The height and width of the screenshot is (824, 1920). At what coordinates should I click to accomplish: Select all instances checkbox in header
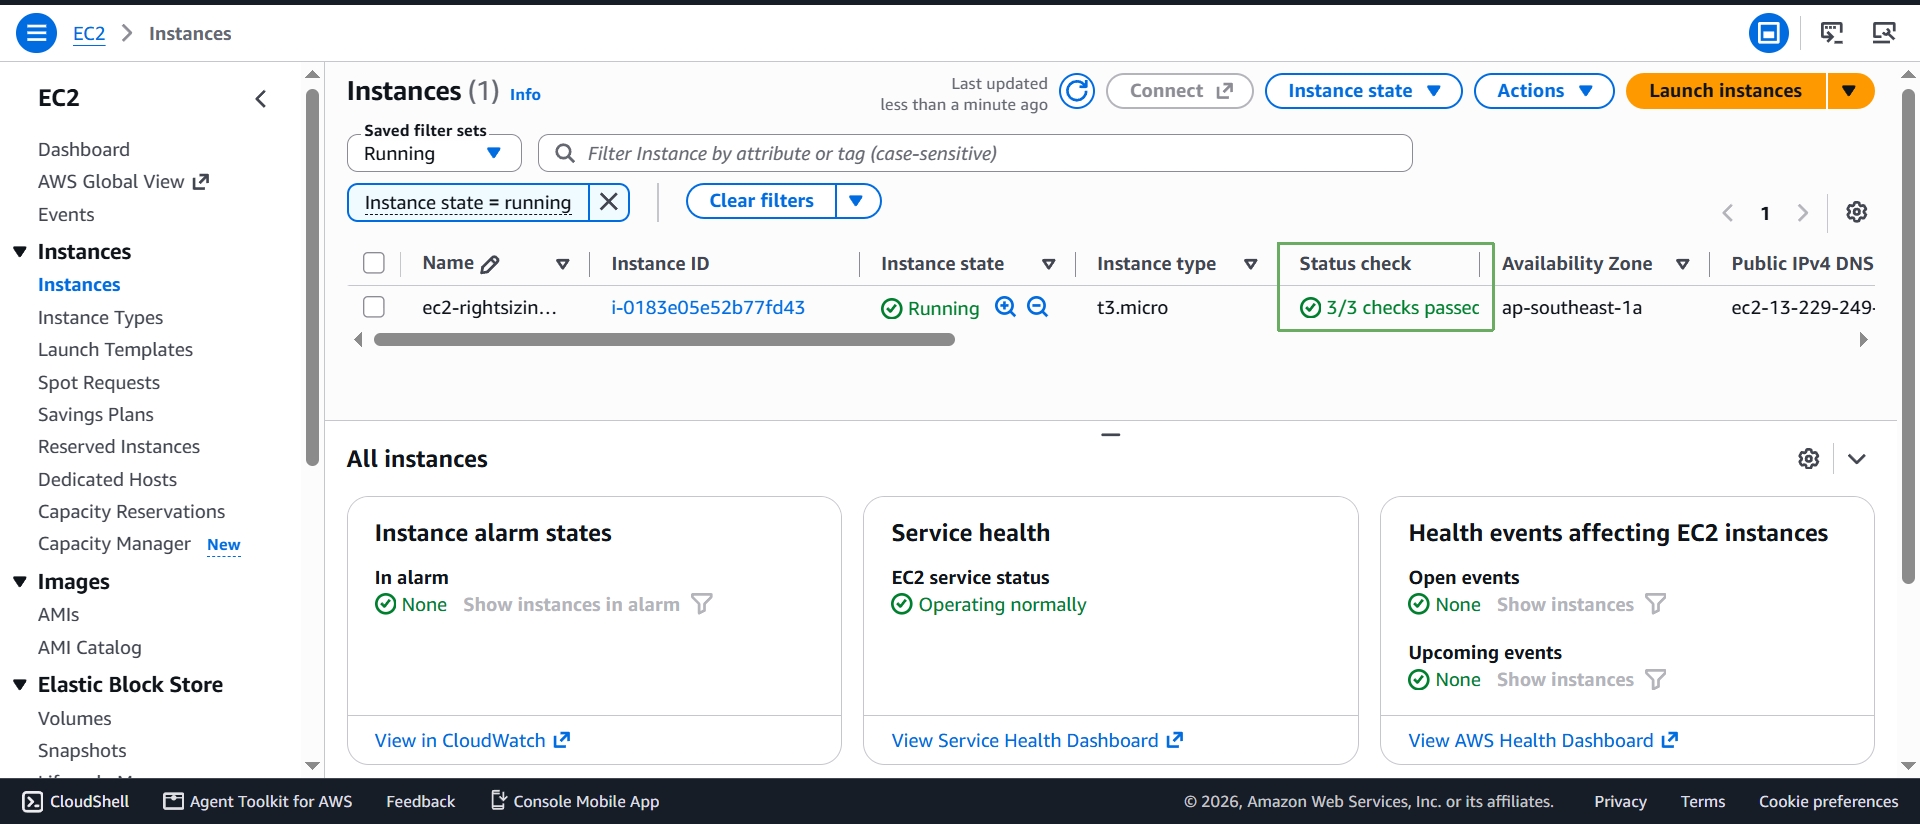[374, 263]
